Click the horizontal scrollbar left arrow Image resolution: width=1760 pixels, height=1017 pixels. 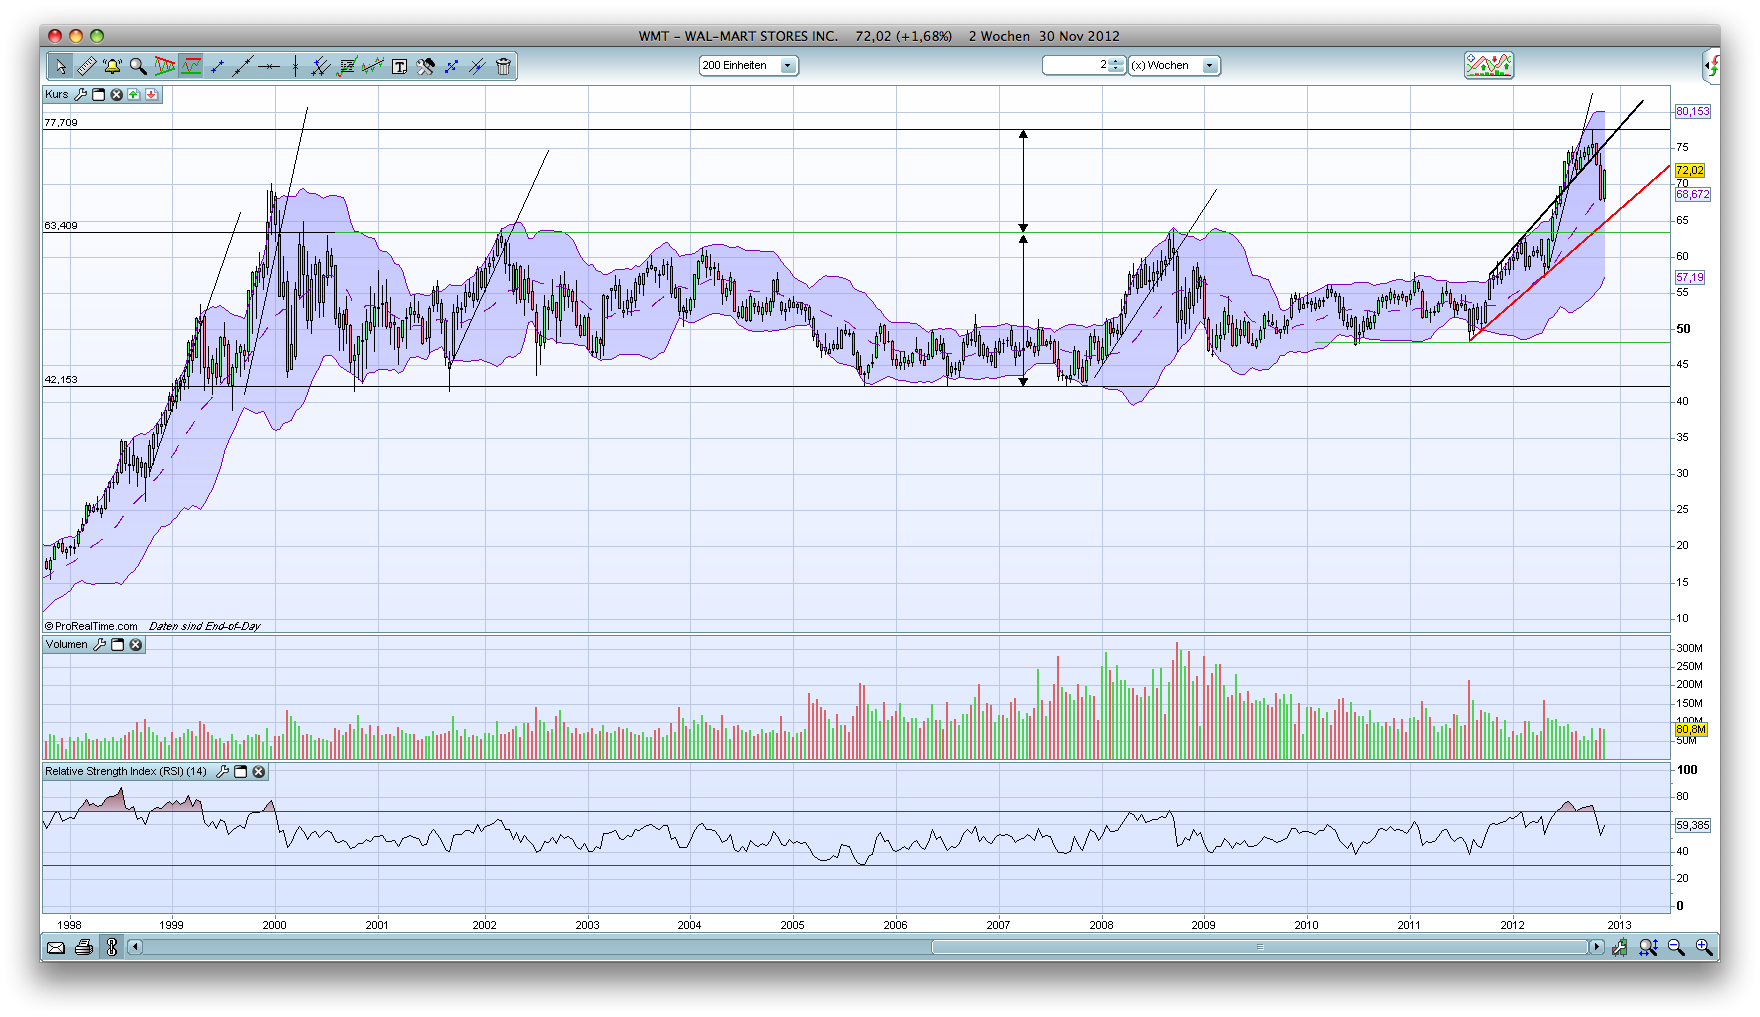pos(135,947)
